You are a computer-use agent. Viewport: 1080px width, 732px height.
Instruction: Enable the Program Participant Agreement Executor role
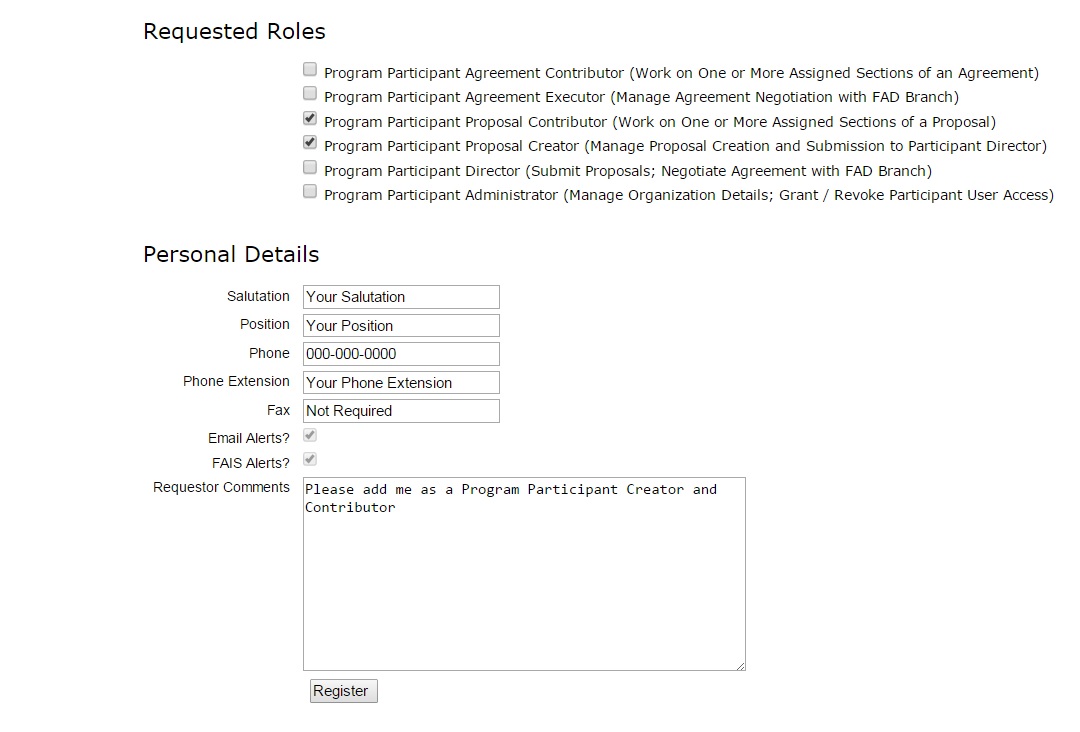click(310, 94)
